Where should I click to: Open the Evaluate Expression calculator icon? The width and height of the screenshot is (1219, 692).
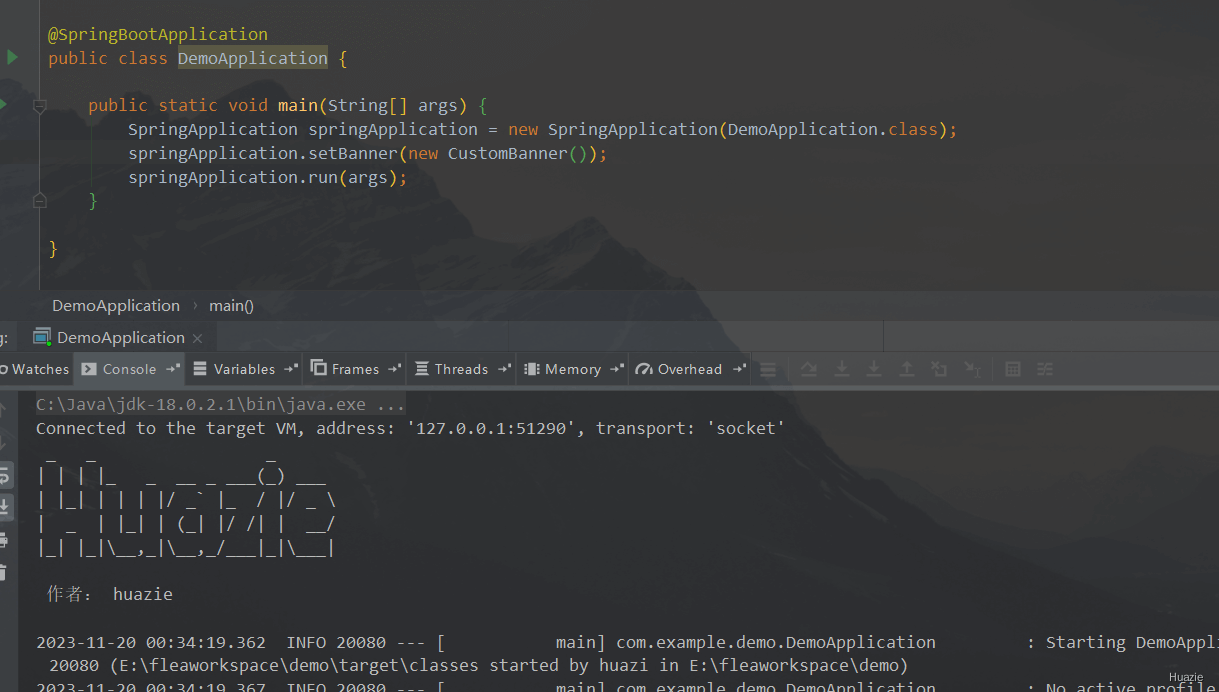(1012, 369)
